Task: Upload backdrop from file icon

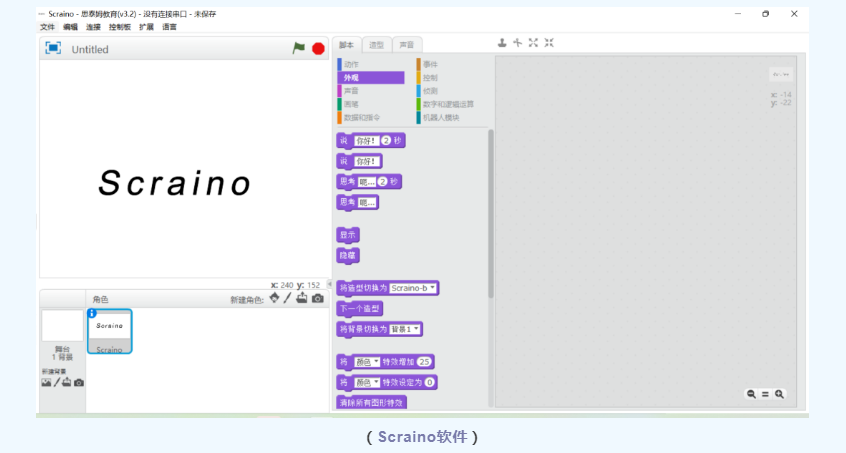Action: tap(66, 382)
